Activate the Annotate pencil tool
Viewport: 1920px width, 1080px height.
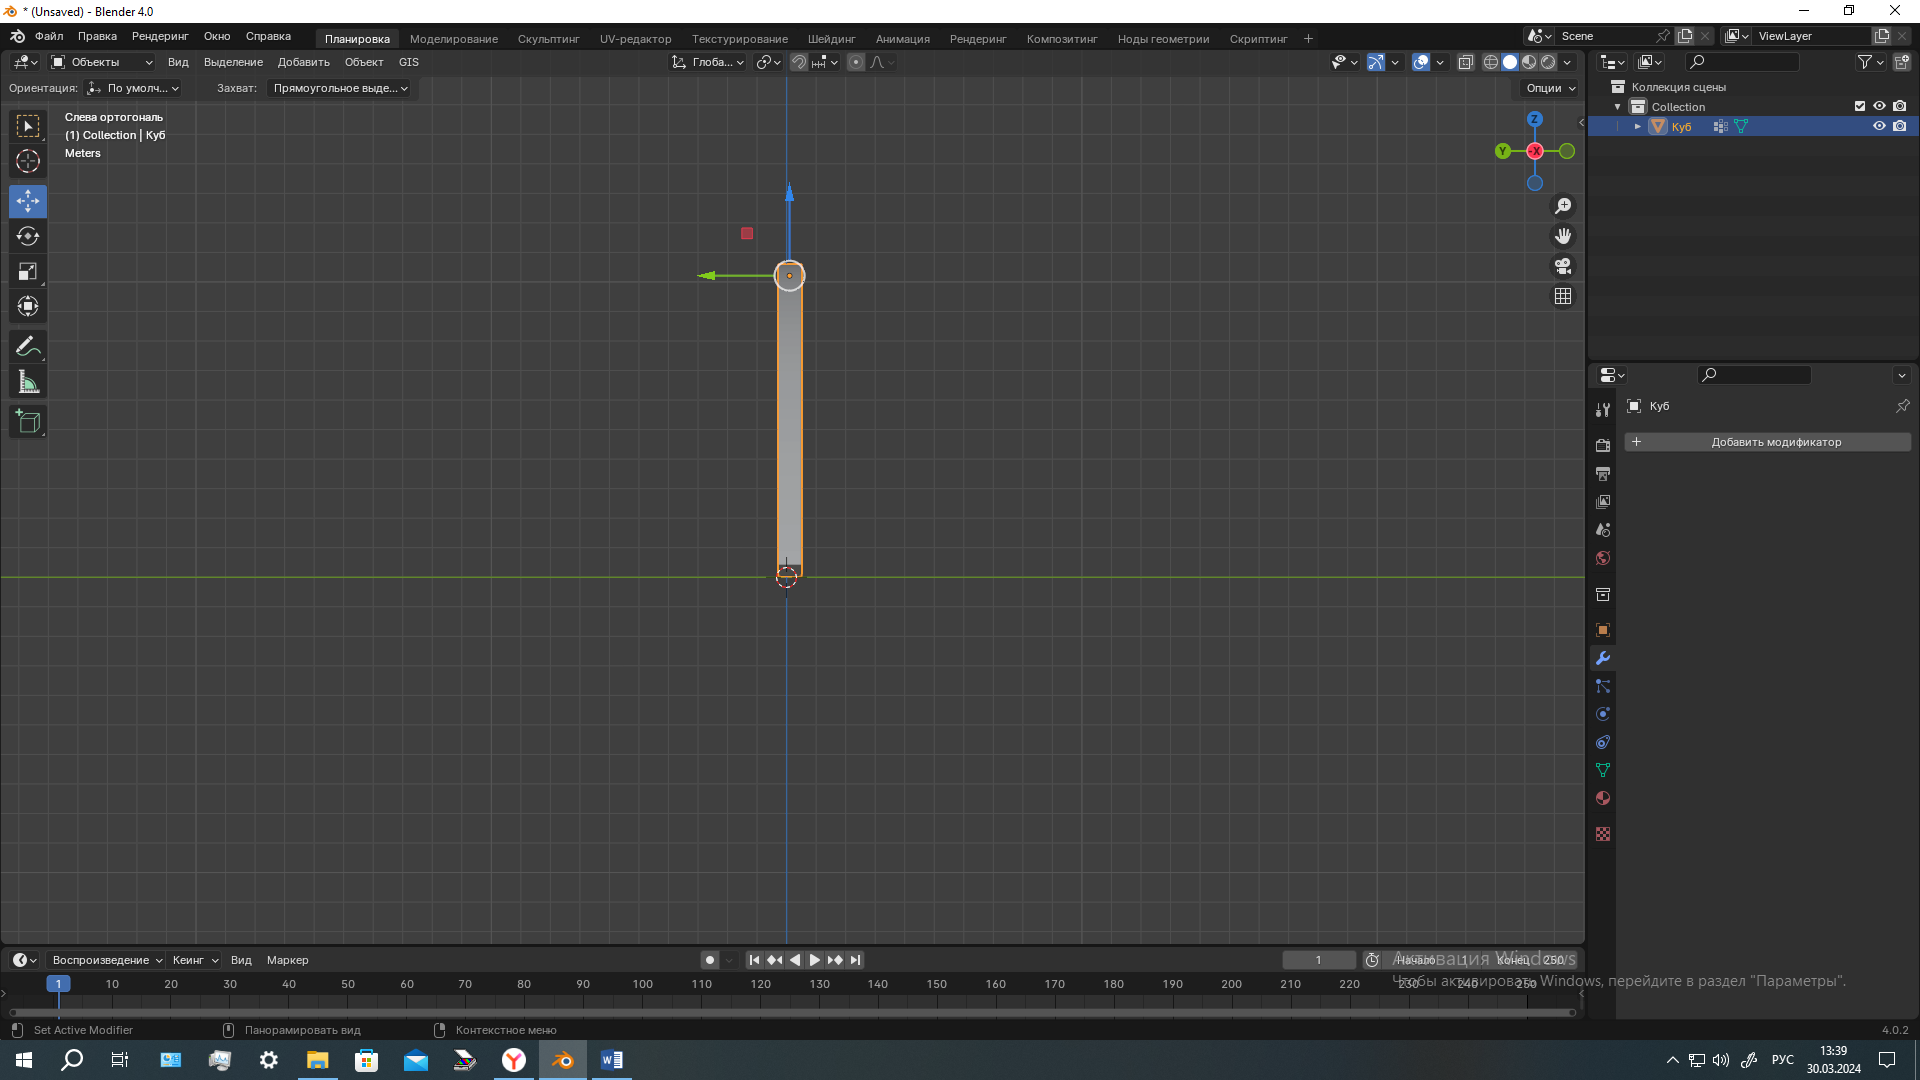[x=28, y=347]
